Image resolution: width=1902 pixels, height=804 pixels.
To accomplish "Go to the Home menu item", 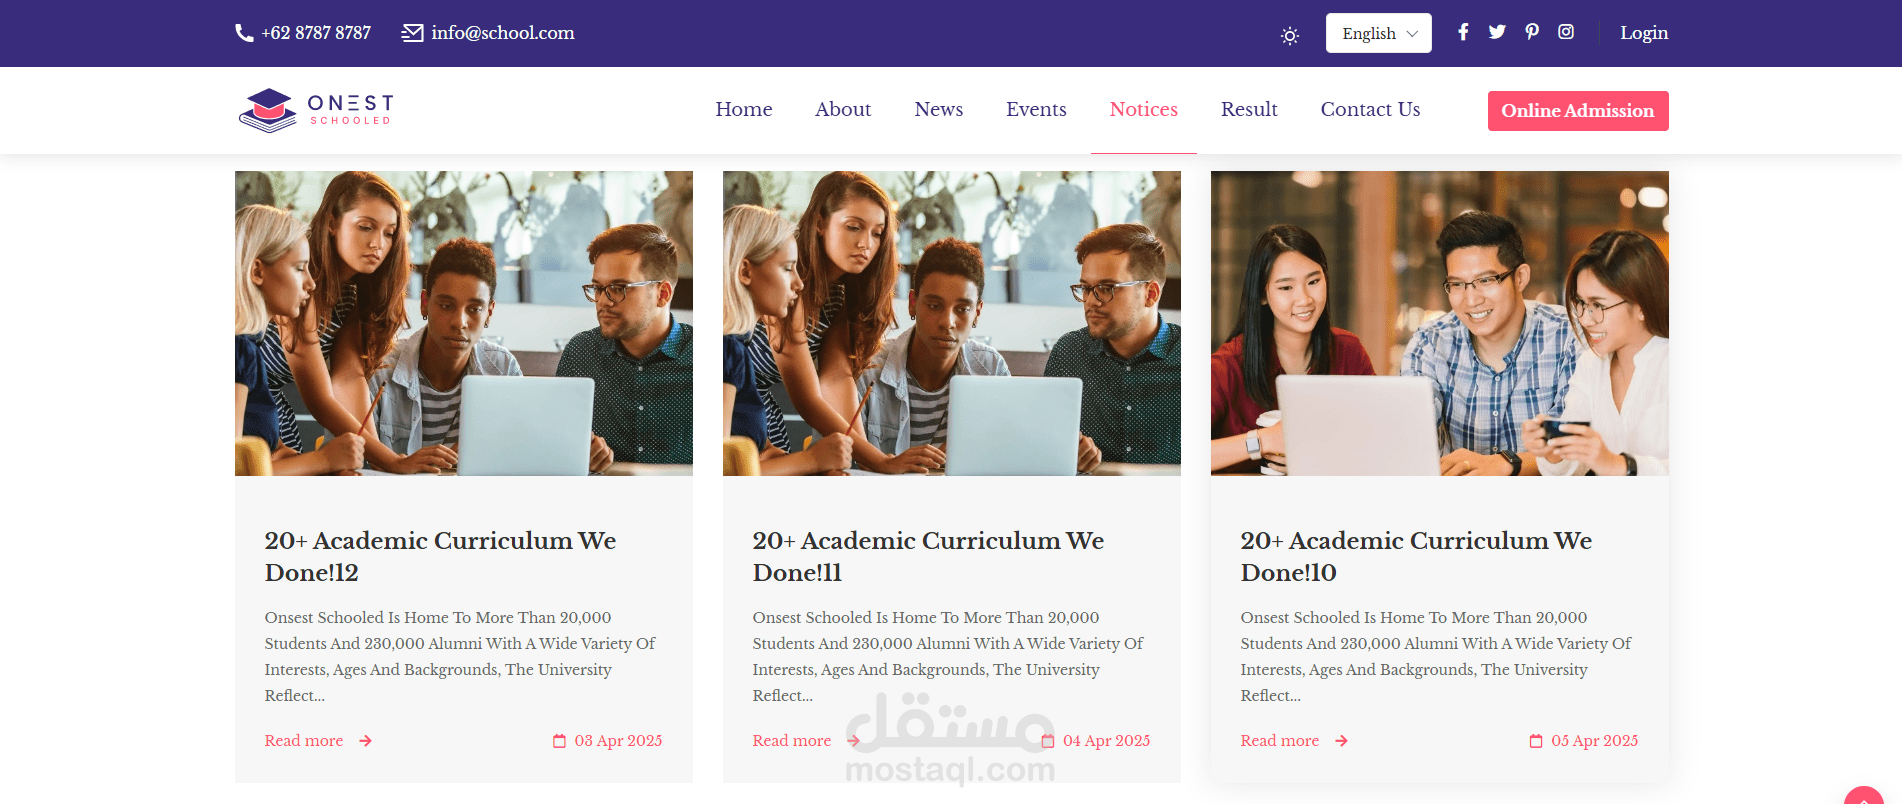I will pos(744,109).
